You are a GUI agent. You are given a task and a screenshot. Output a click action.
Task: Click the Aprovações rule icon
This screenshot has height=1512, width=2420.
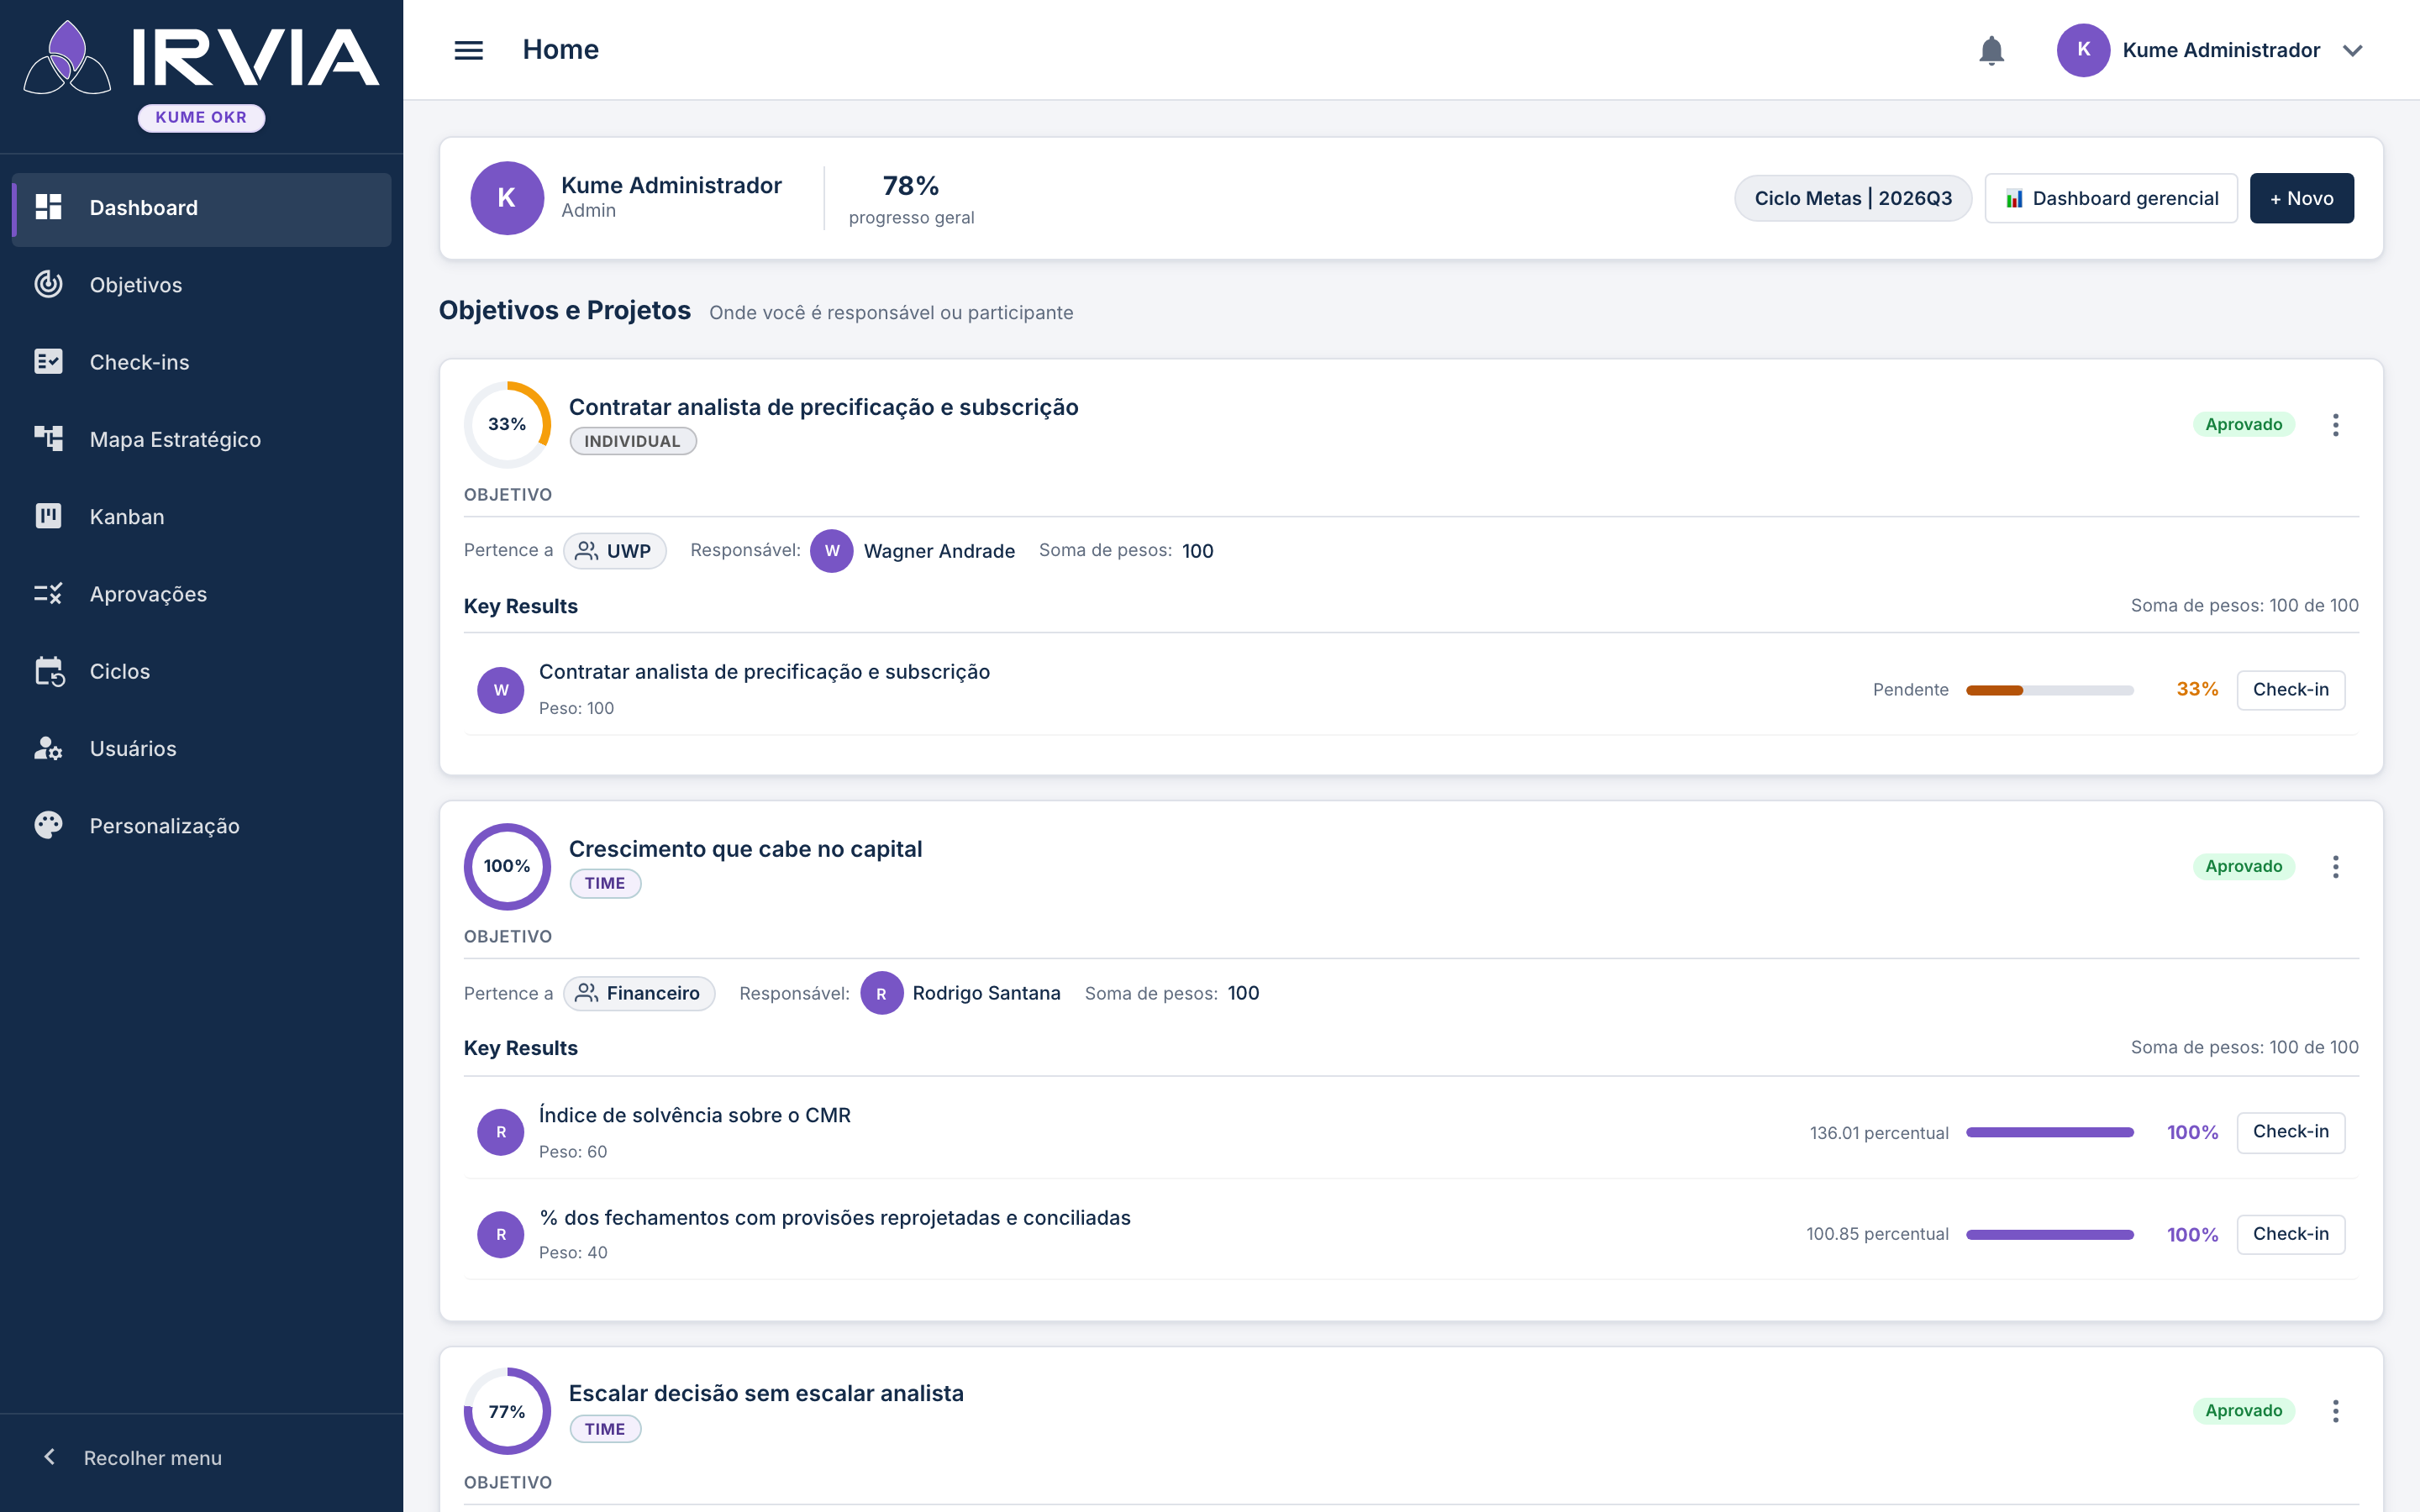48,593
